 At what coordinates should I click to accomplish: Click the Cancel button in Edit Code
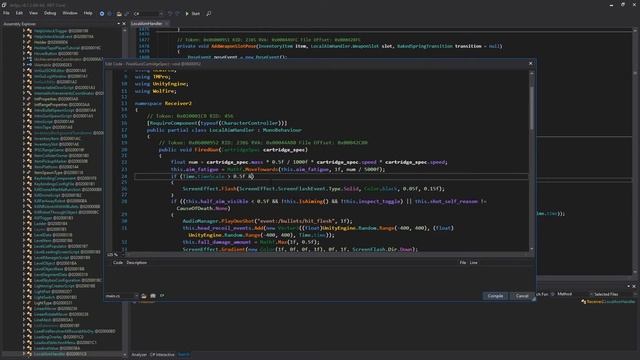coord(522,296)
